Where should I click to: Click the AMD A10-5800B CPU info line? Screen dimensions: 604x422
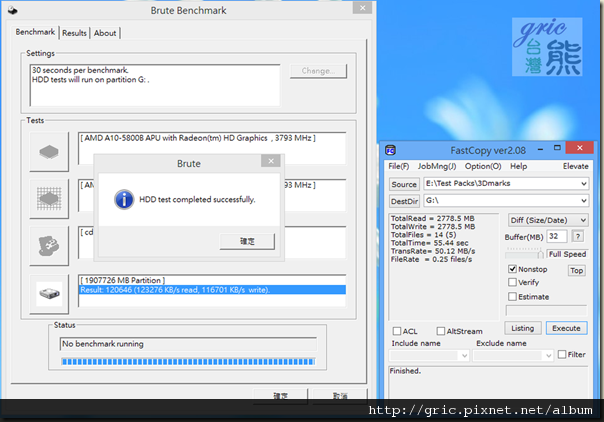pyautogui.click(x=198, y=138)
